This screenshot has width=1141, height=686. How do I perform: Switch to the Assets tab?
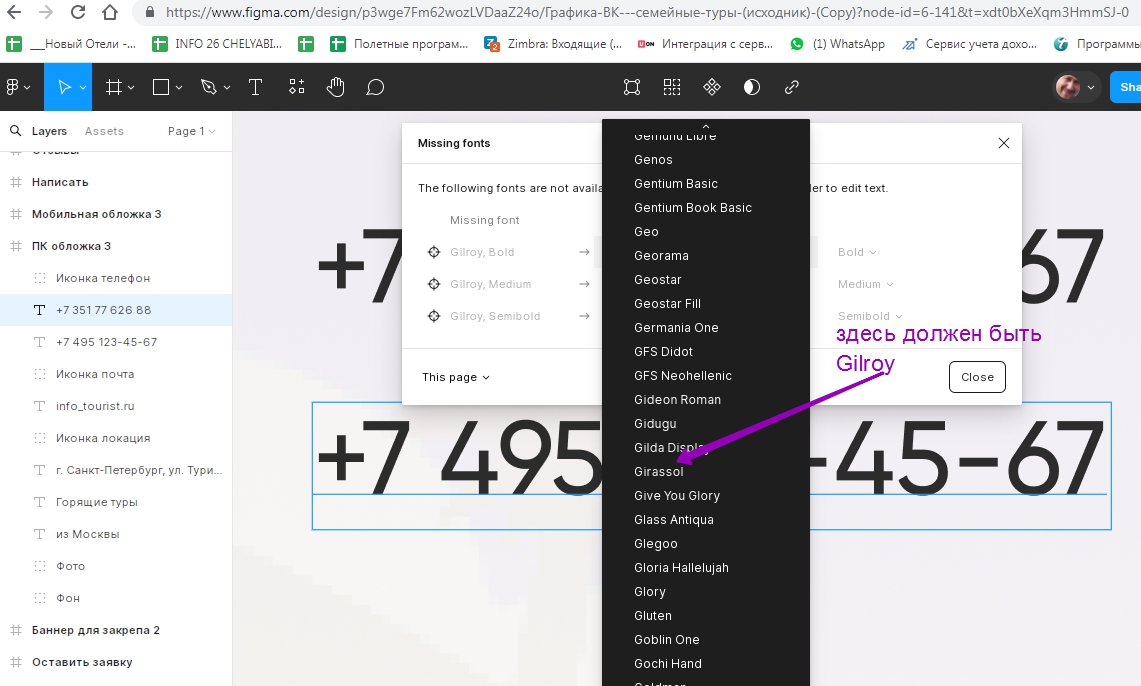click(104, 131)
